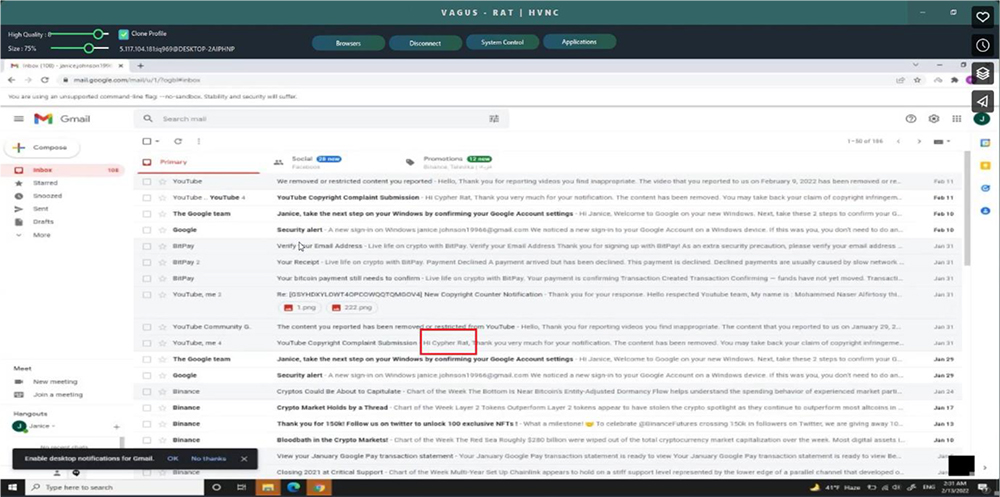The height and width of the screenshot is (497, 1000).
Task: Expand the More item in Gmail sidebar
Action: (41, 235)
